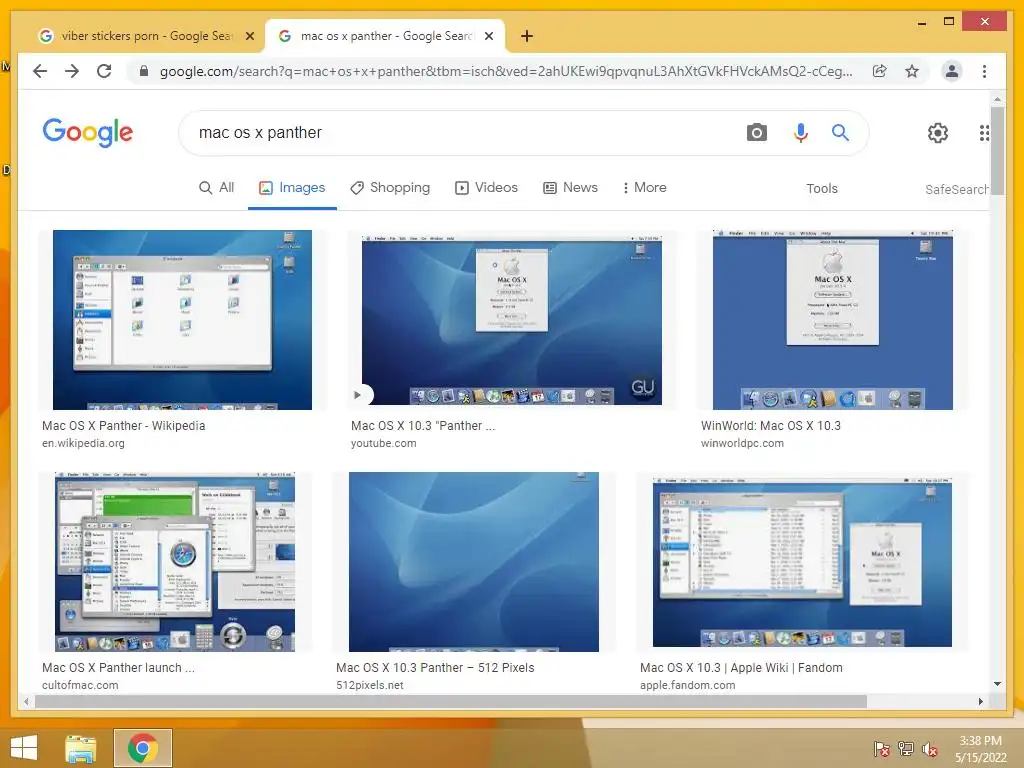The image size is (1024, 768).
Task: Open a new tab with the plus button
Action: coord(527,36)
